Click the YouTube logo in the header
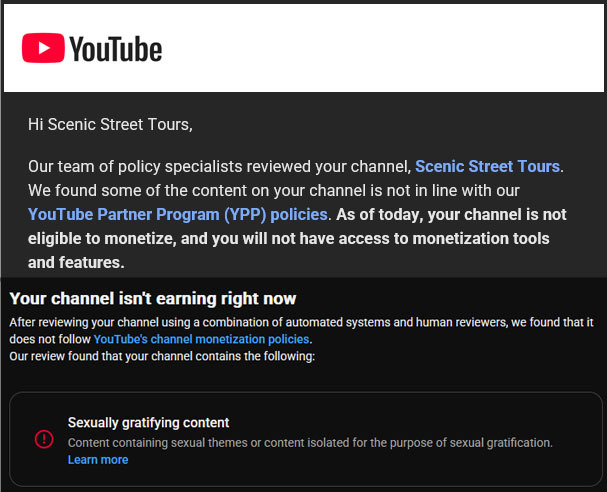The width and height of the screenshot is (607, 492). 92,48
